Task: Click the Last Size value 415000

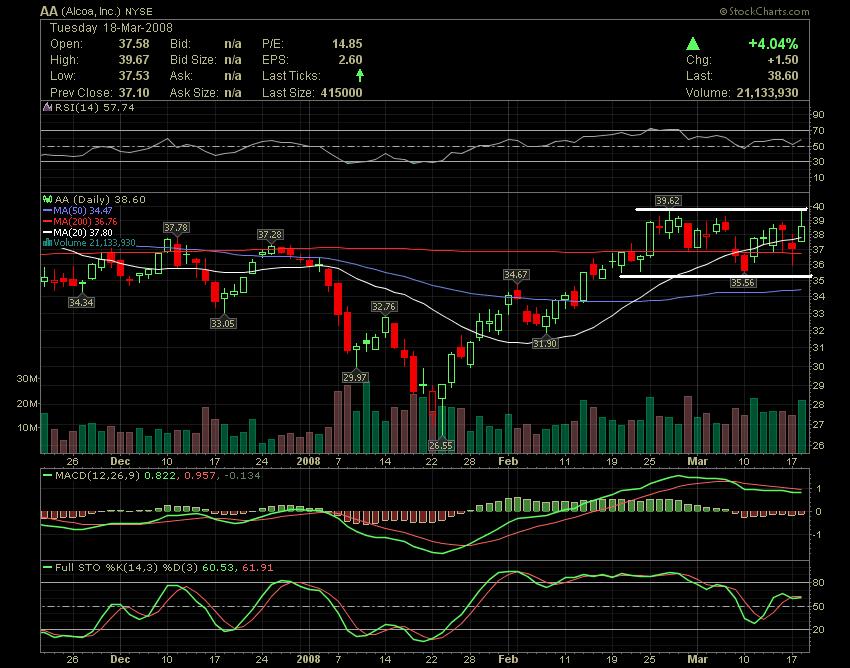Action: [x=341, y=93]
